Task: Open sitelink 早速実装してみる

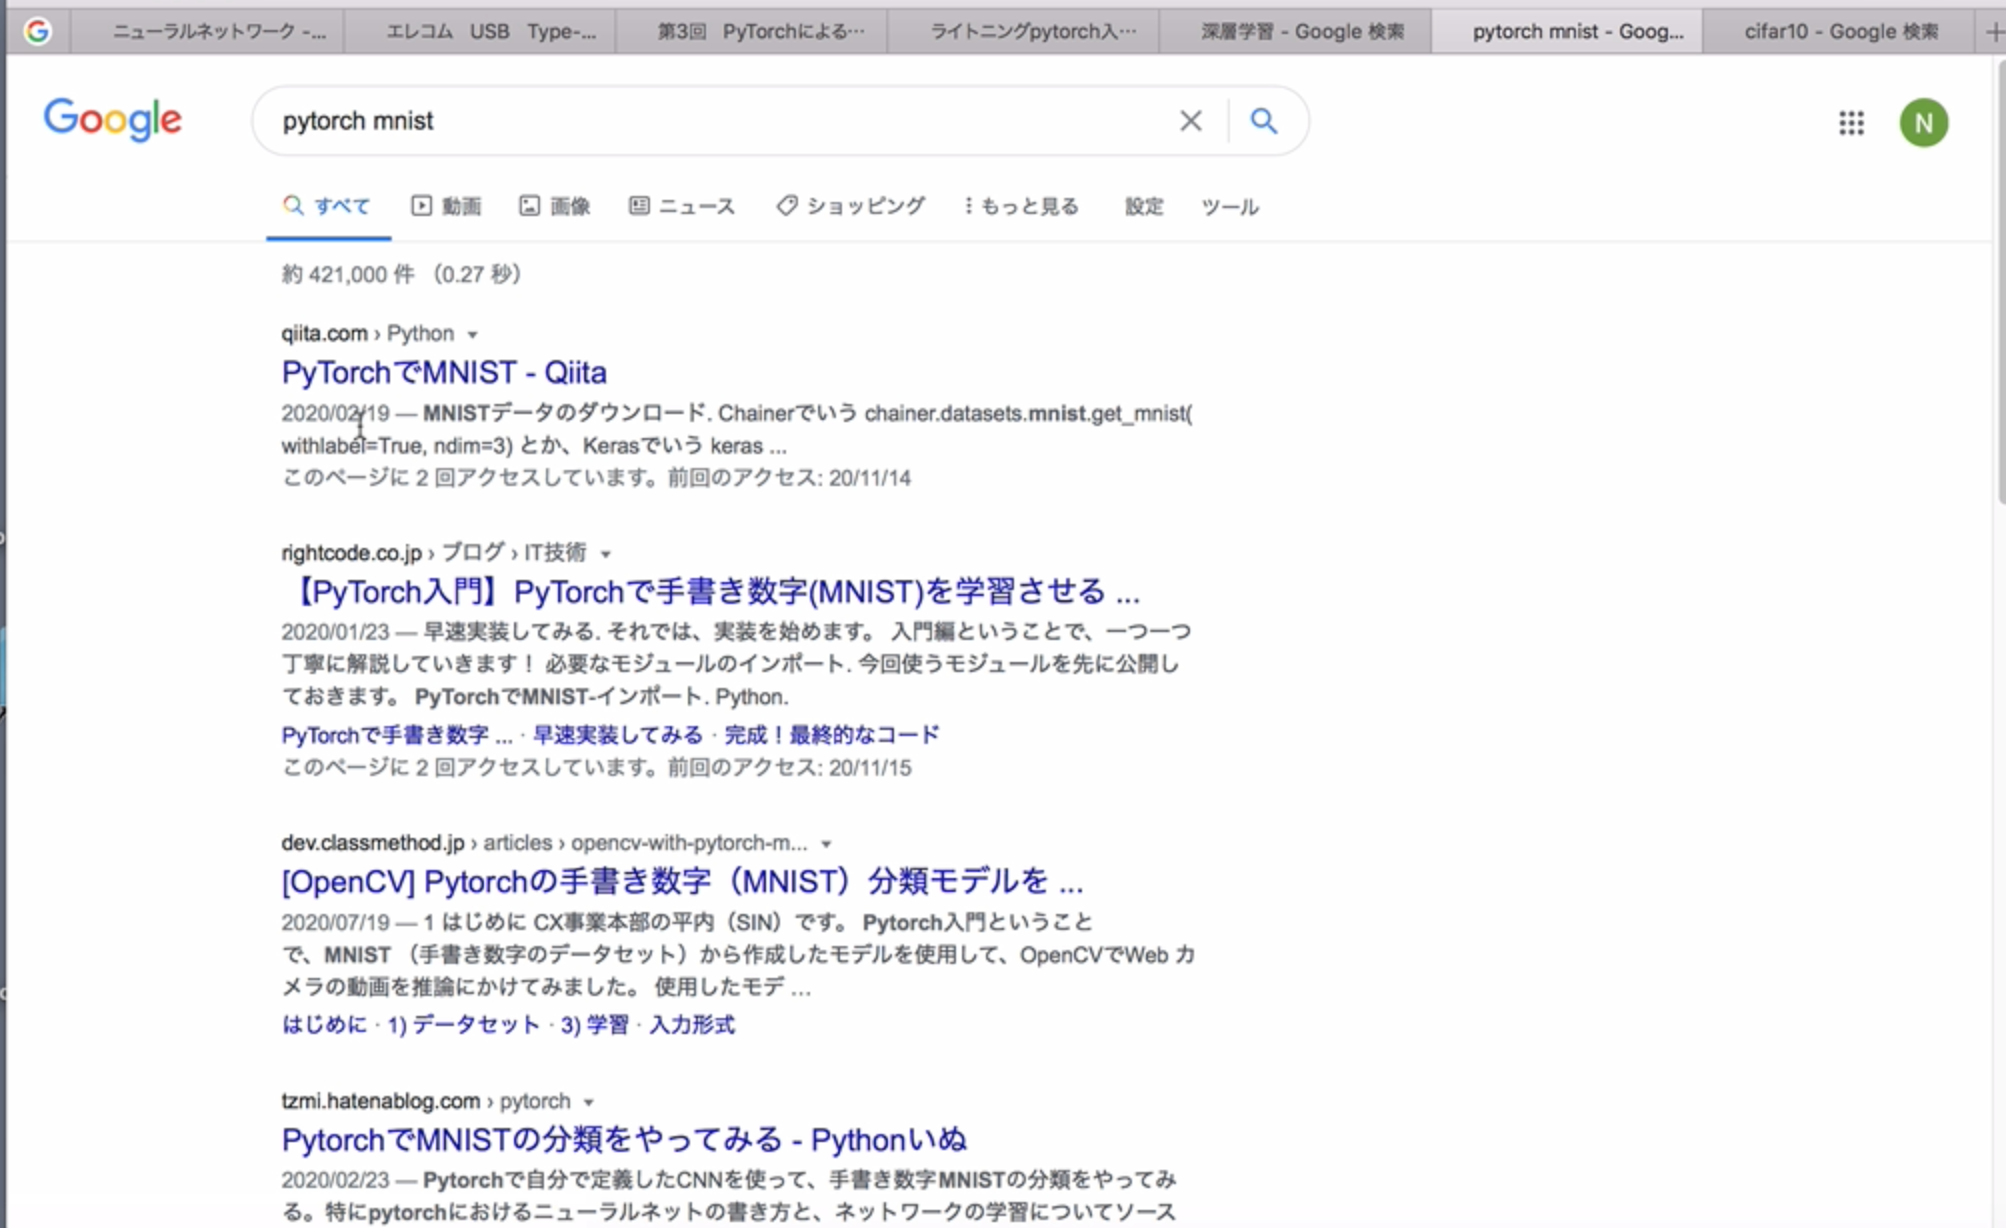Action: pyautogui.click(x=617, y=735)
